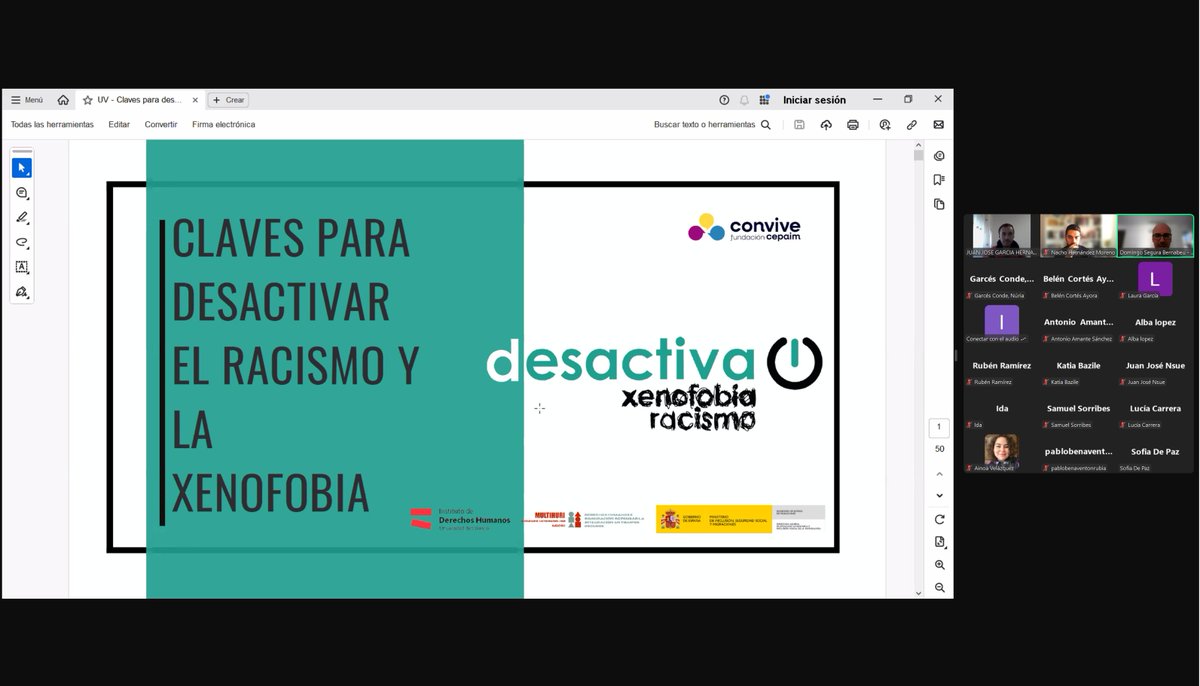Select Domingo Segura Bernabeu video tile
This screenshot has height=686, width=1200.
pyautogui.click(x=1155, y=236)
